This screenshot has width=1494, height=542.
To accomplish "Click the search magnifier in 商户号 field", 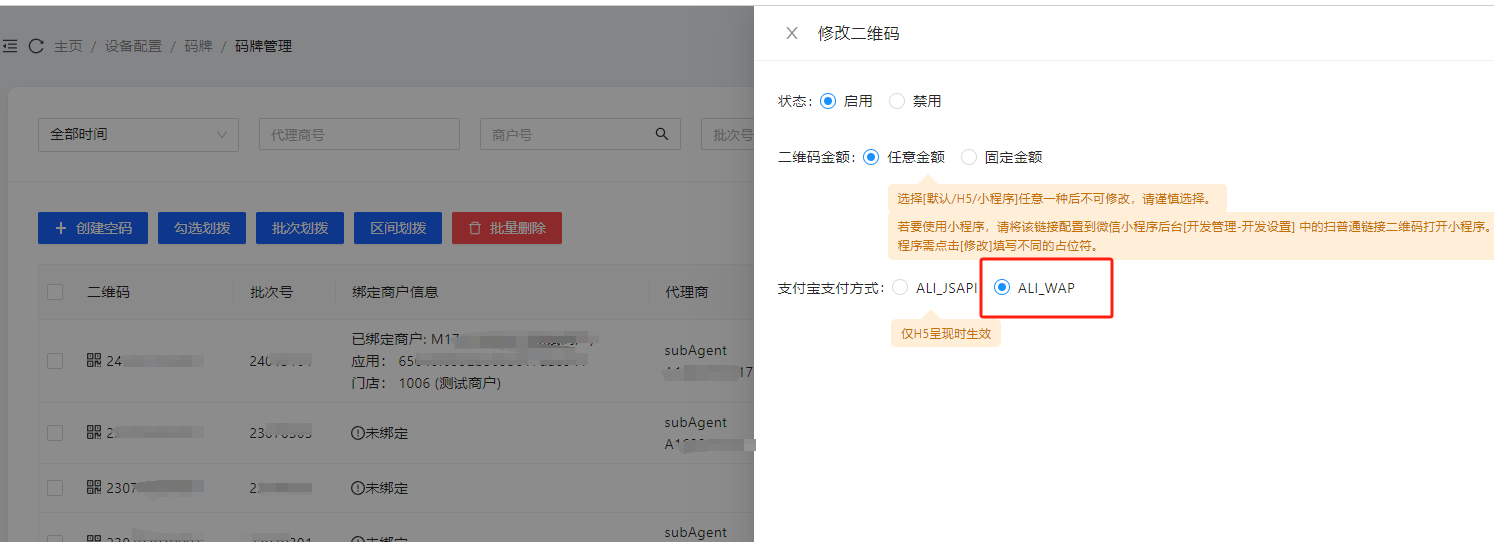I will tap(661, 134).
